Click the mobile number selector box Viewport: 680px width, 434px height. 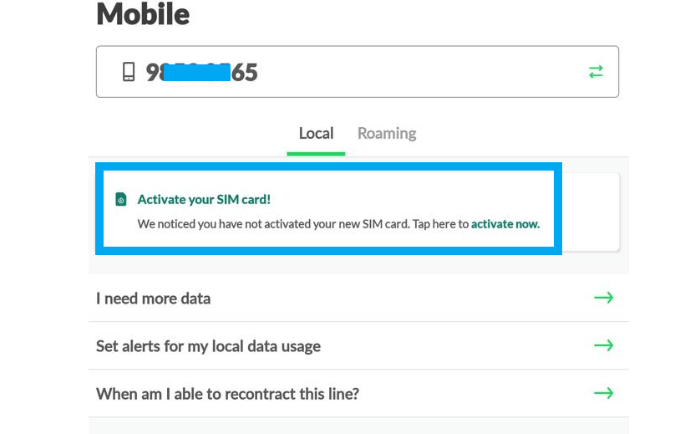pos(357,72)
